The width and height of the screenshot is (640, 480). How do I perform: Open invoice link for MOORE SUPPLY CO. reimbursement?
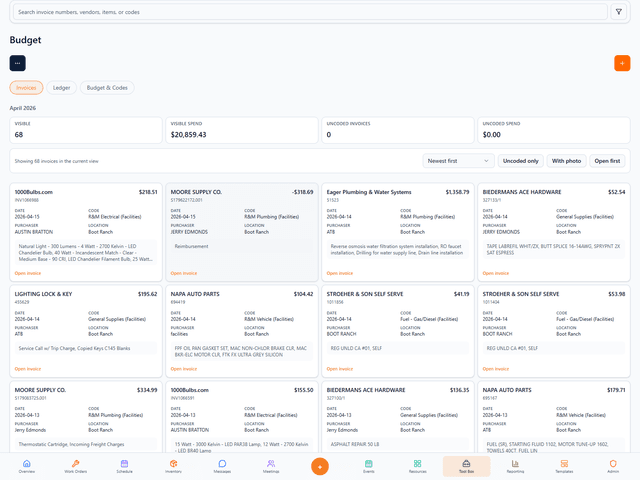[184, 272]
